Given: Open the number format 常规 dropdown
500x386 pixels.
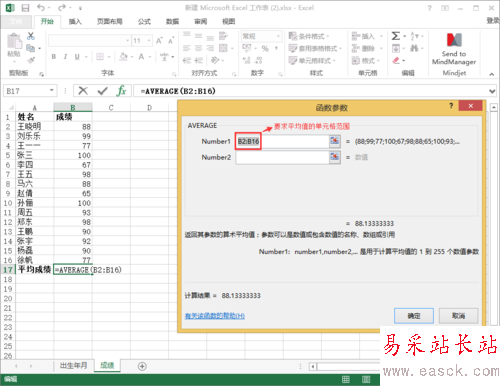Looking at the screenshot, I should (x=278, y=36).
